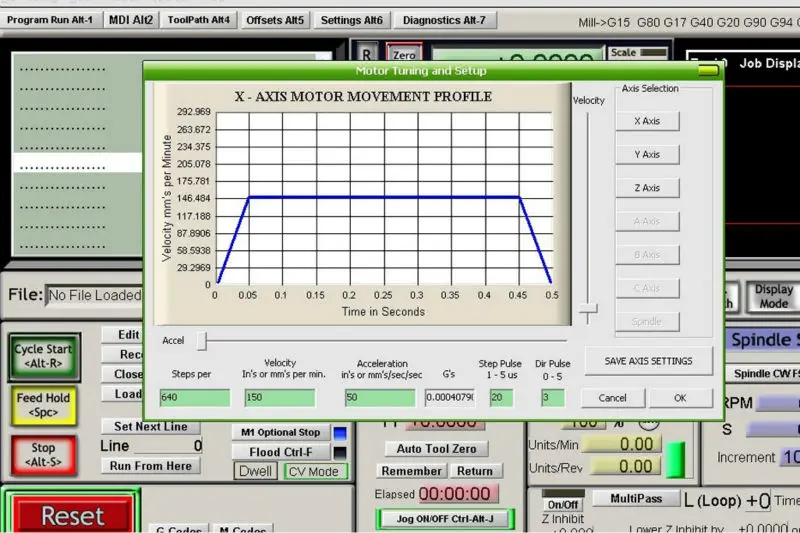Toggle Jog ON/OFF Ctrl-Alt-J
800x533 pixels.
(x=446, y=518)
